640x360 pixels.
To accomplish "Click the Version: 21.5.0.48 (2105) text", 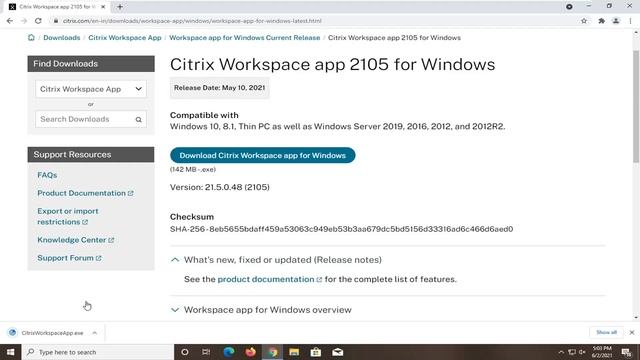I will (x=220, y=187).
